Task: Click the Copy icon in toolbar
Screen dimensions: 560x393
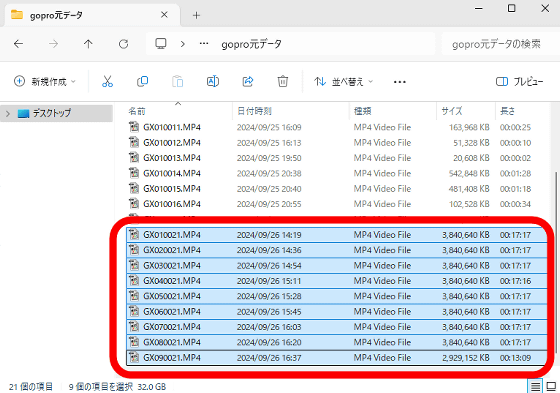Action: tap(142, 81)
